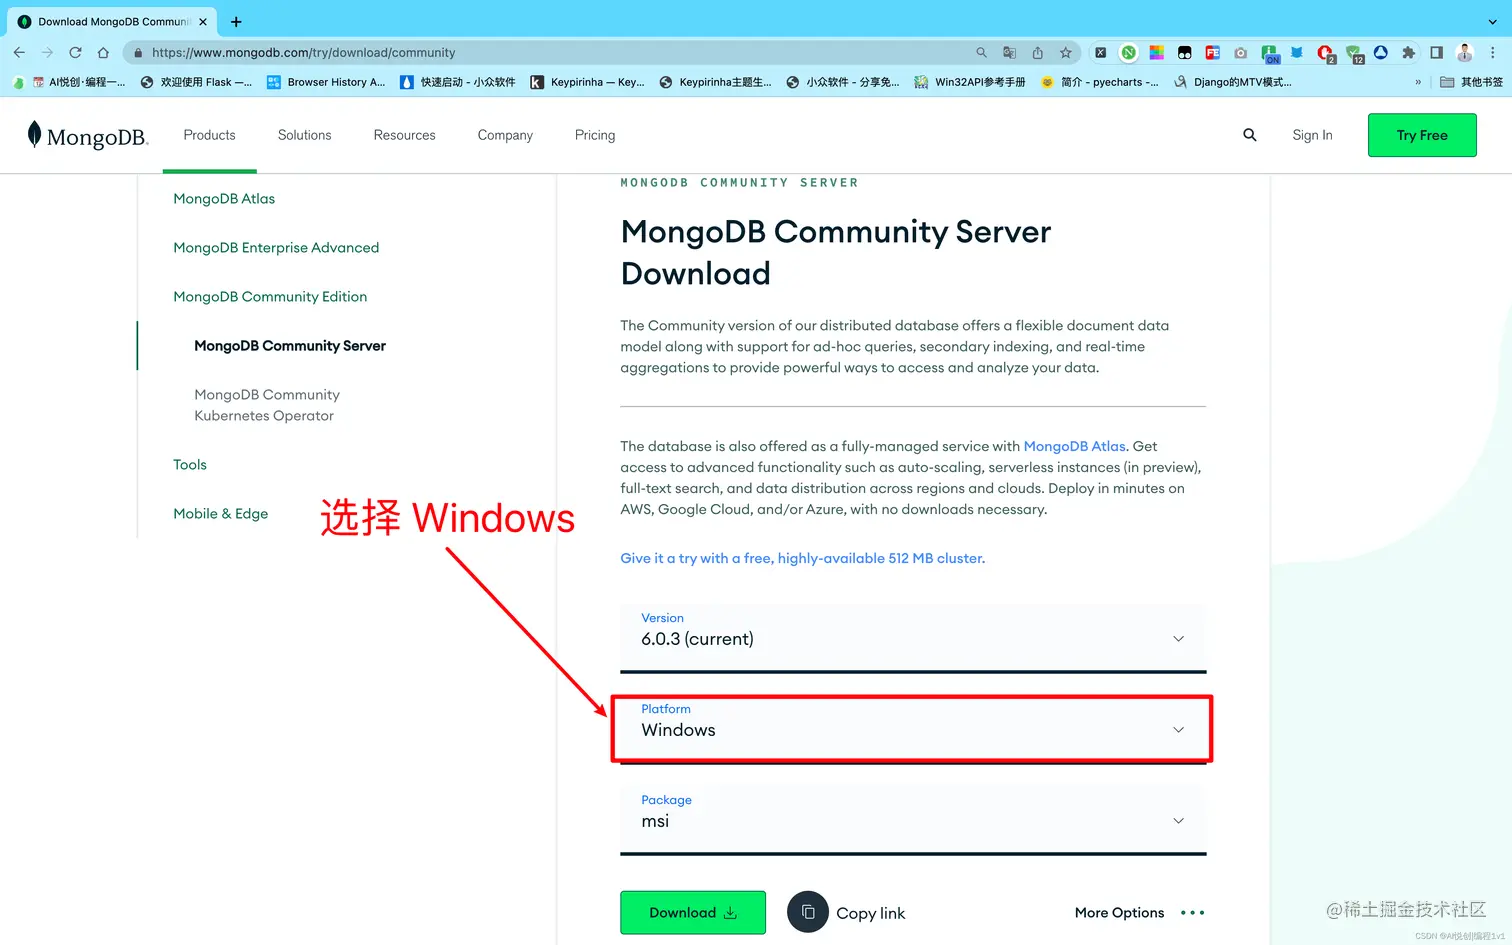Click the padlock site-info icon
Viewport: 1512px width, 945px height.
click(x=138, y=53)
